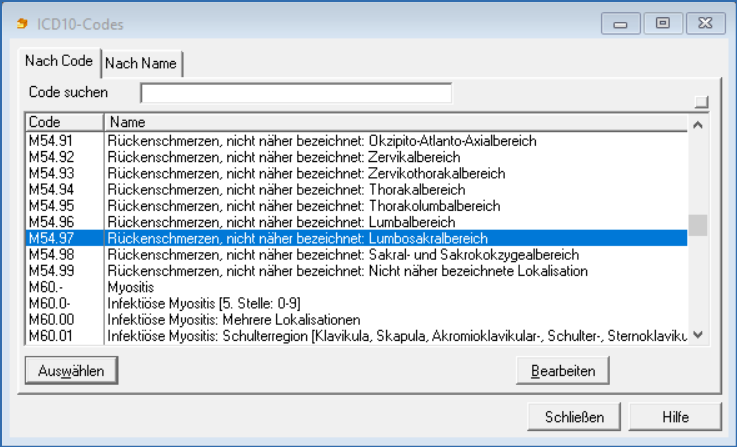Select row M54.92 Zervikalbereich
This screenshot has height=447, width=737.
pyautogui.click(x=356, y=157)
